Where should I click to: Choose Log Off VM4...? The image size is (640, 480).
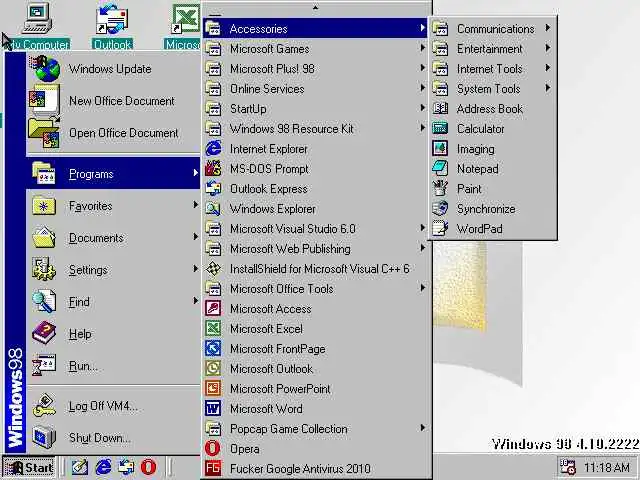113,406
